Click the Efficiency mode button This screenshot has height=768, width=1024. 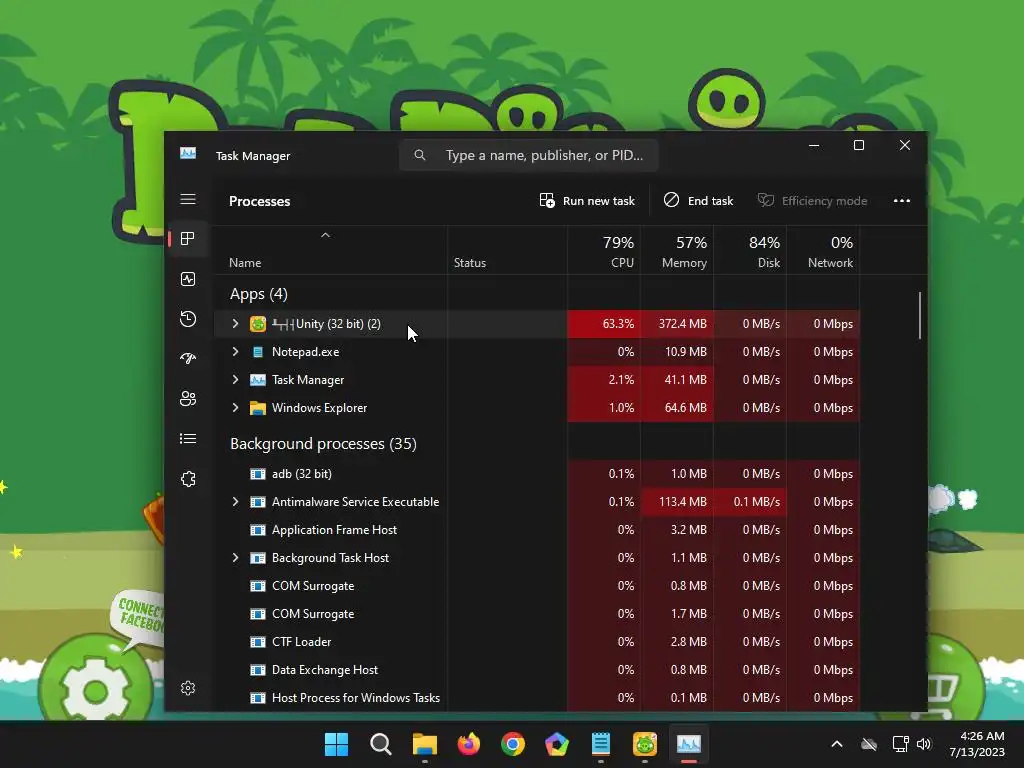pos(812,201)
